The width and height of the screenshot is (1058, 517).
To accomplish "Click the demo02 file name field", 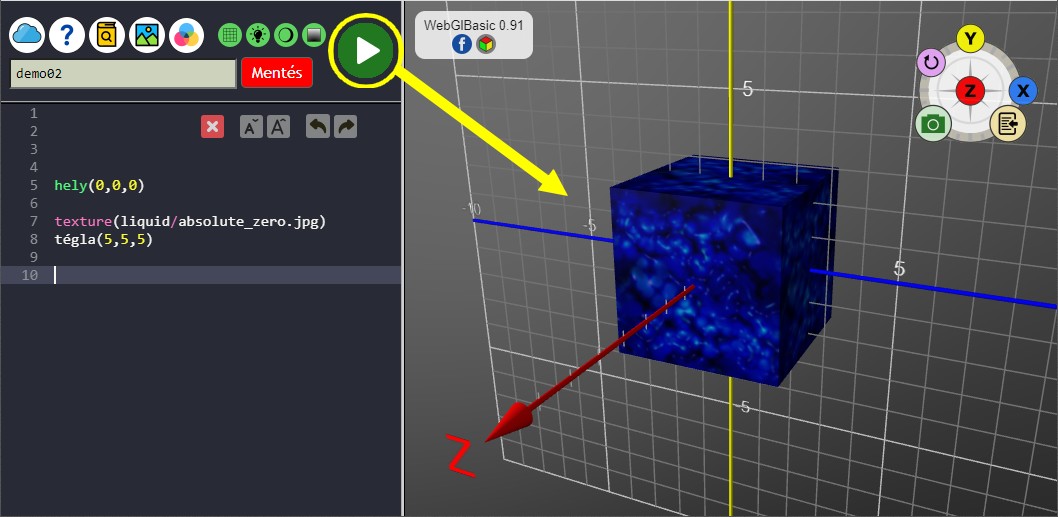I will (x=122, y=73).
